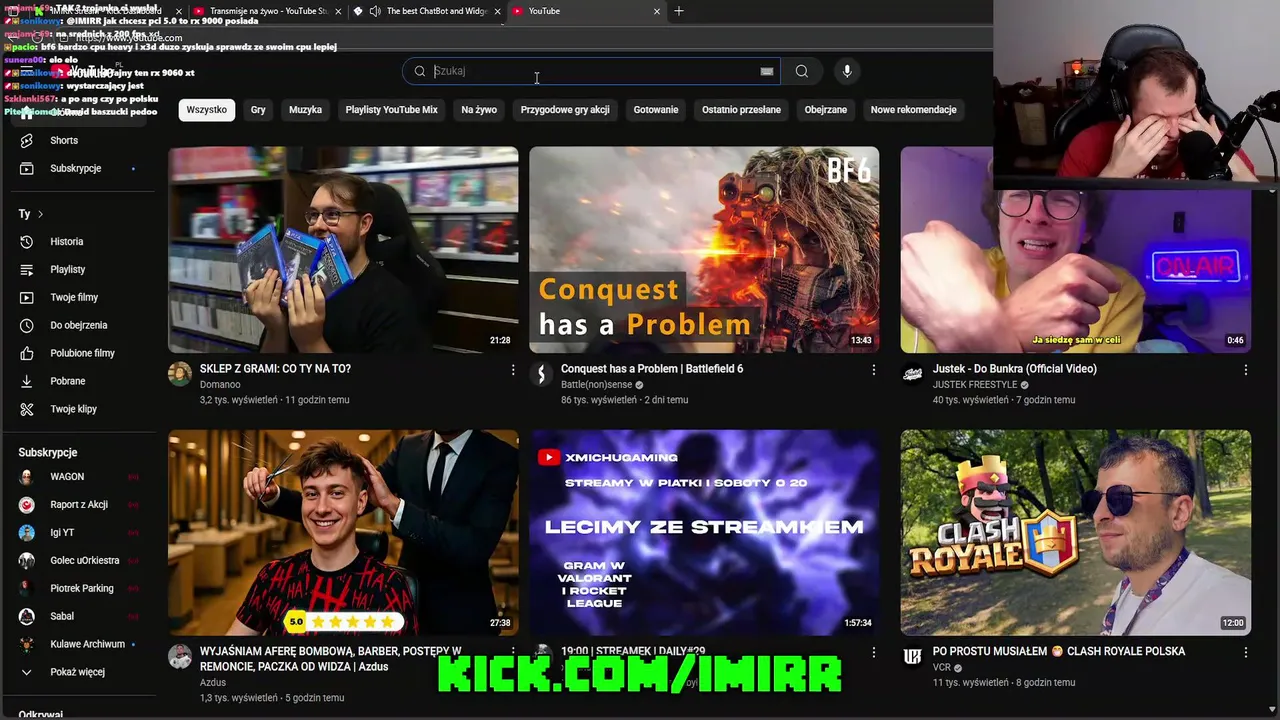Viewport: 1280px width, 720px height.
Task: Click the Battle(non)sense channel avatar
Action: (541, 374)
